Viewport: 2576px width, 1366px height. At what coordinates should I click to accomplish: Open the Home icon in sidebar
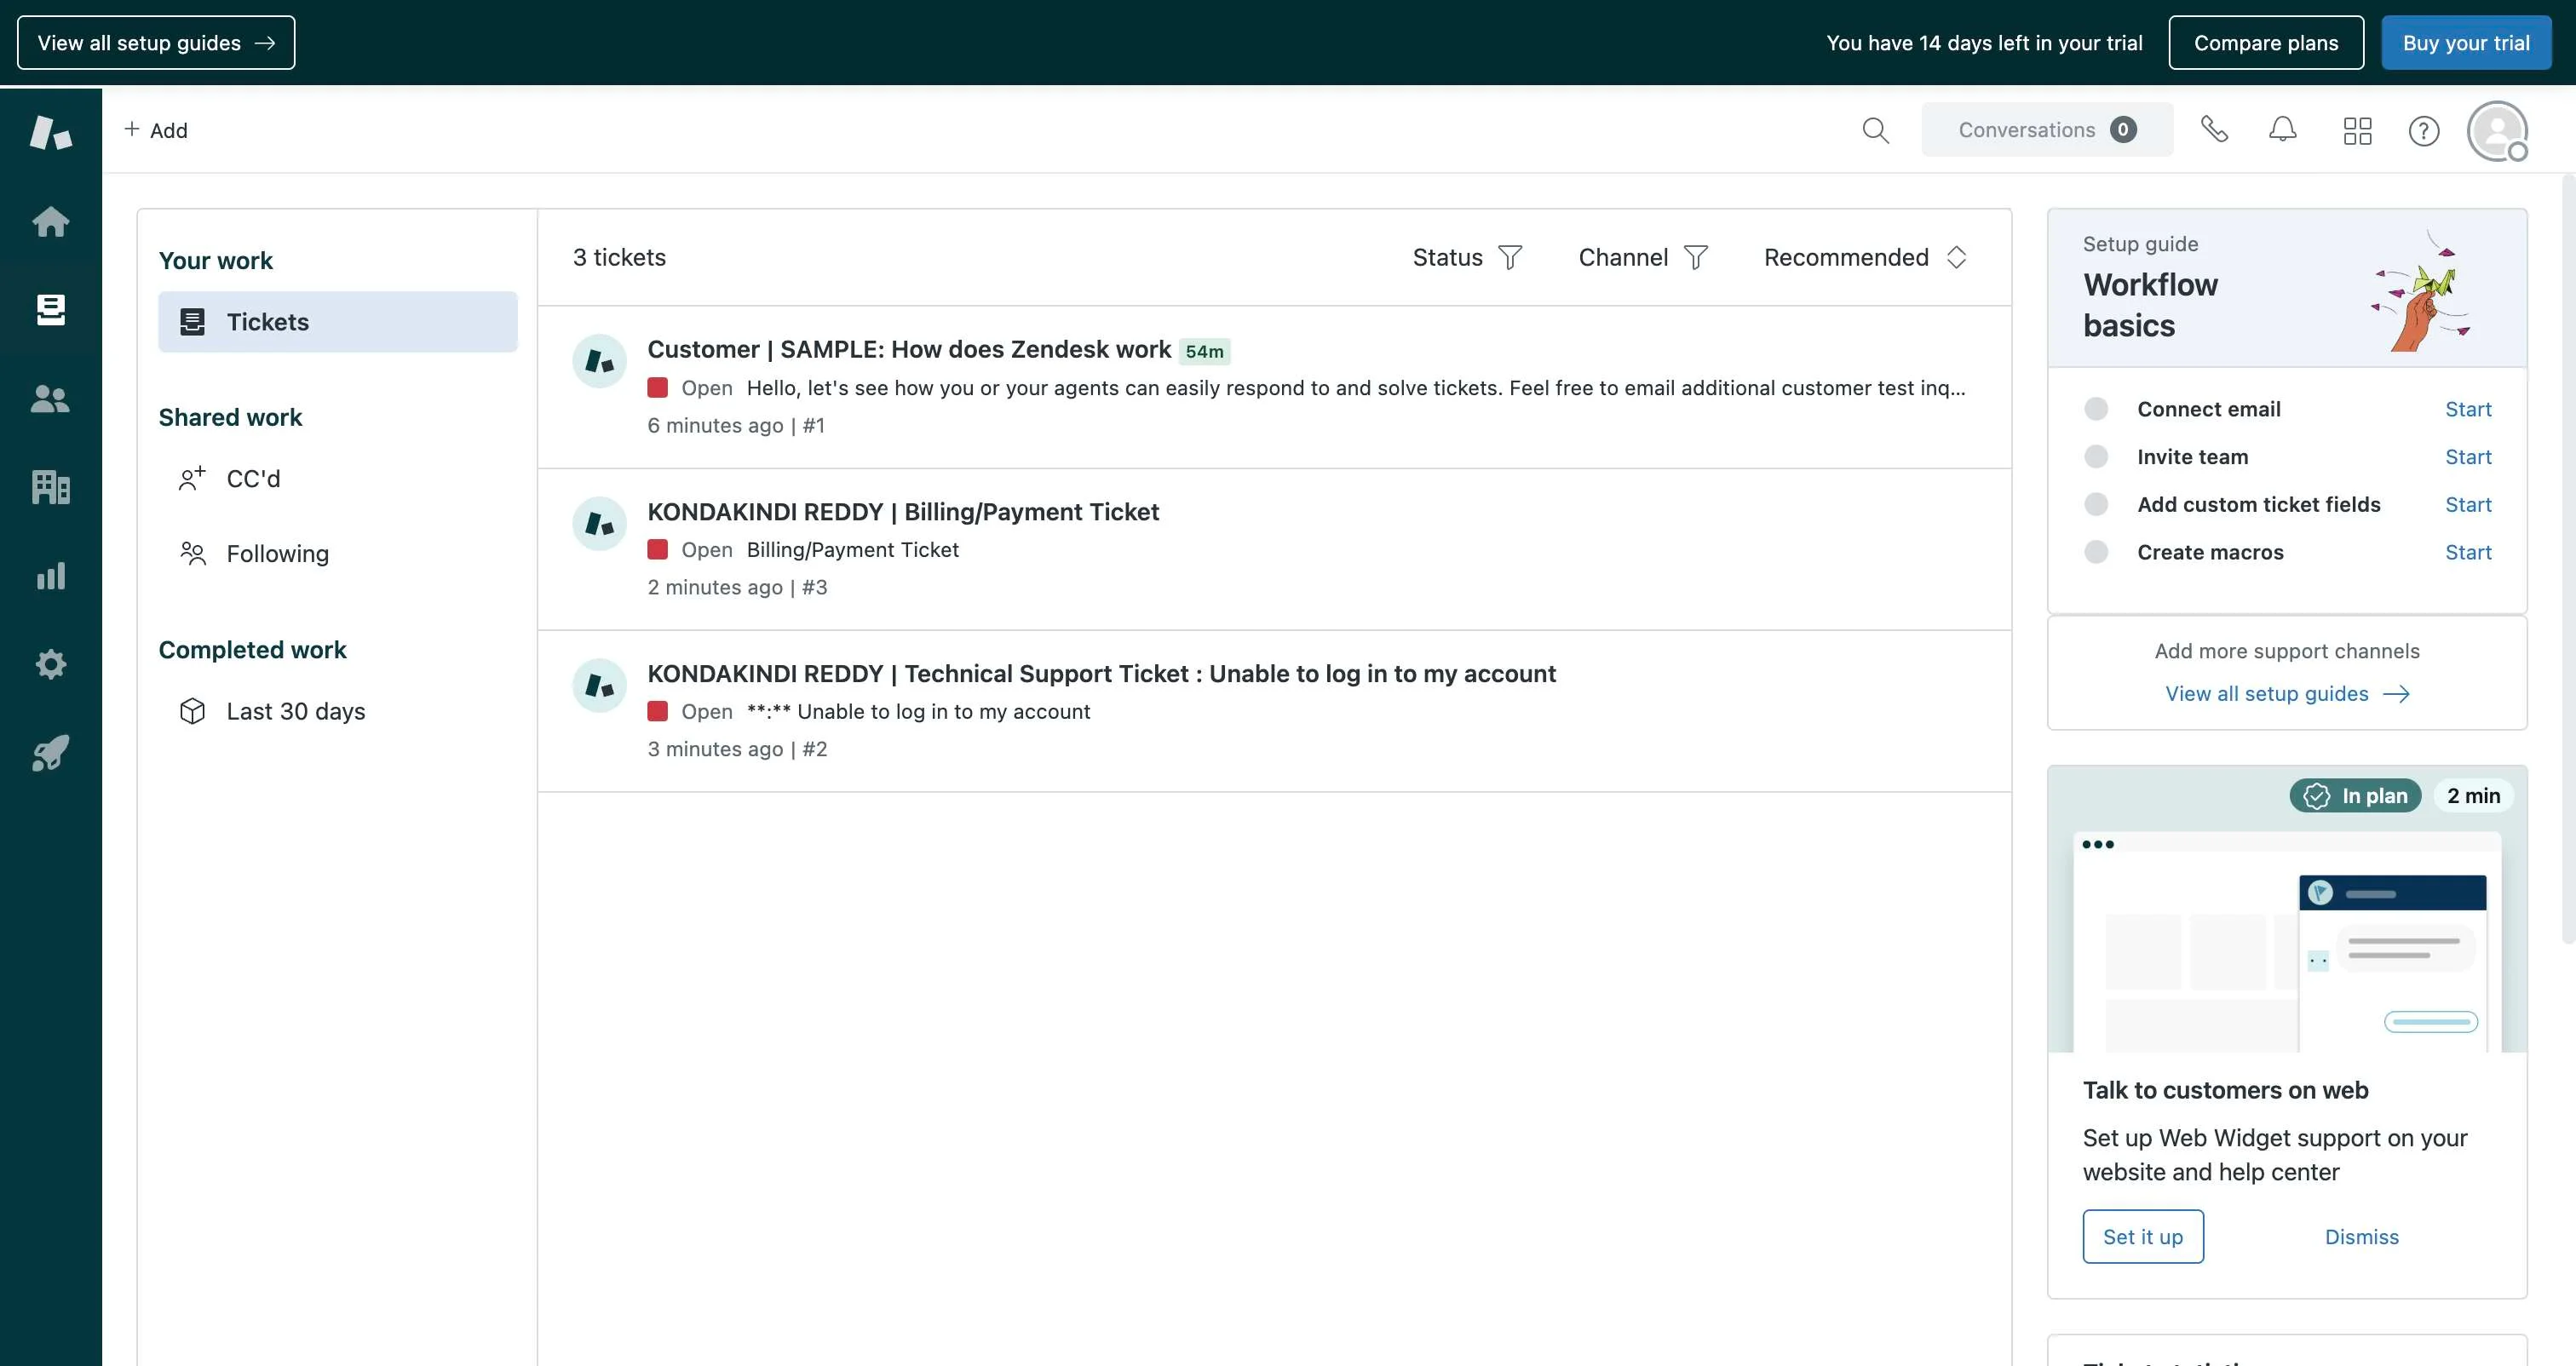[50, 221]
